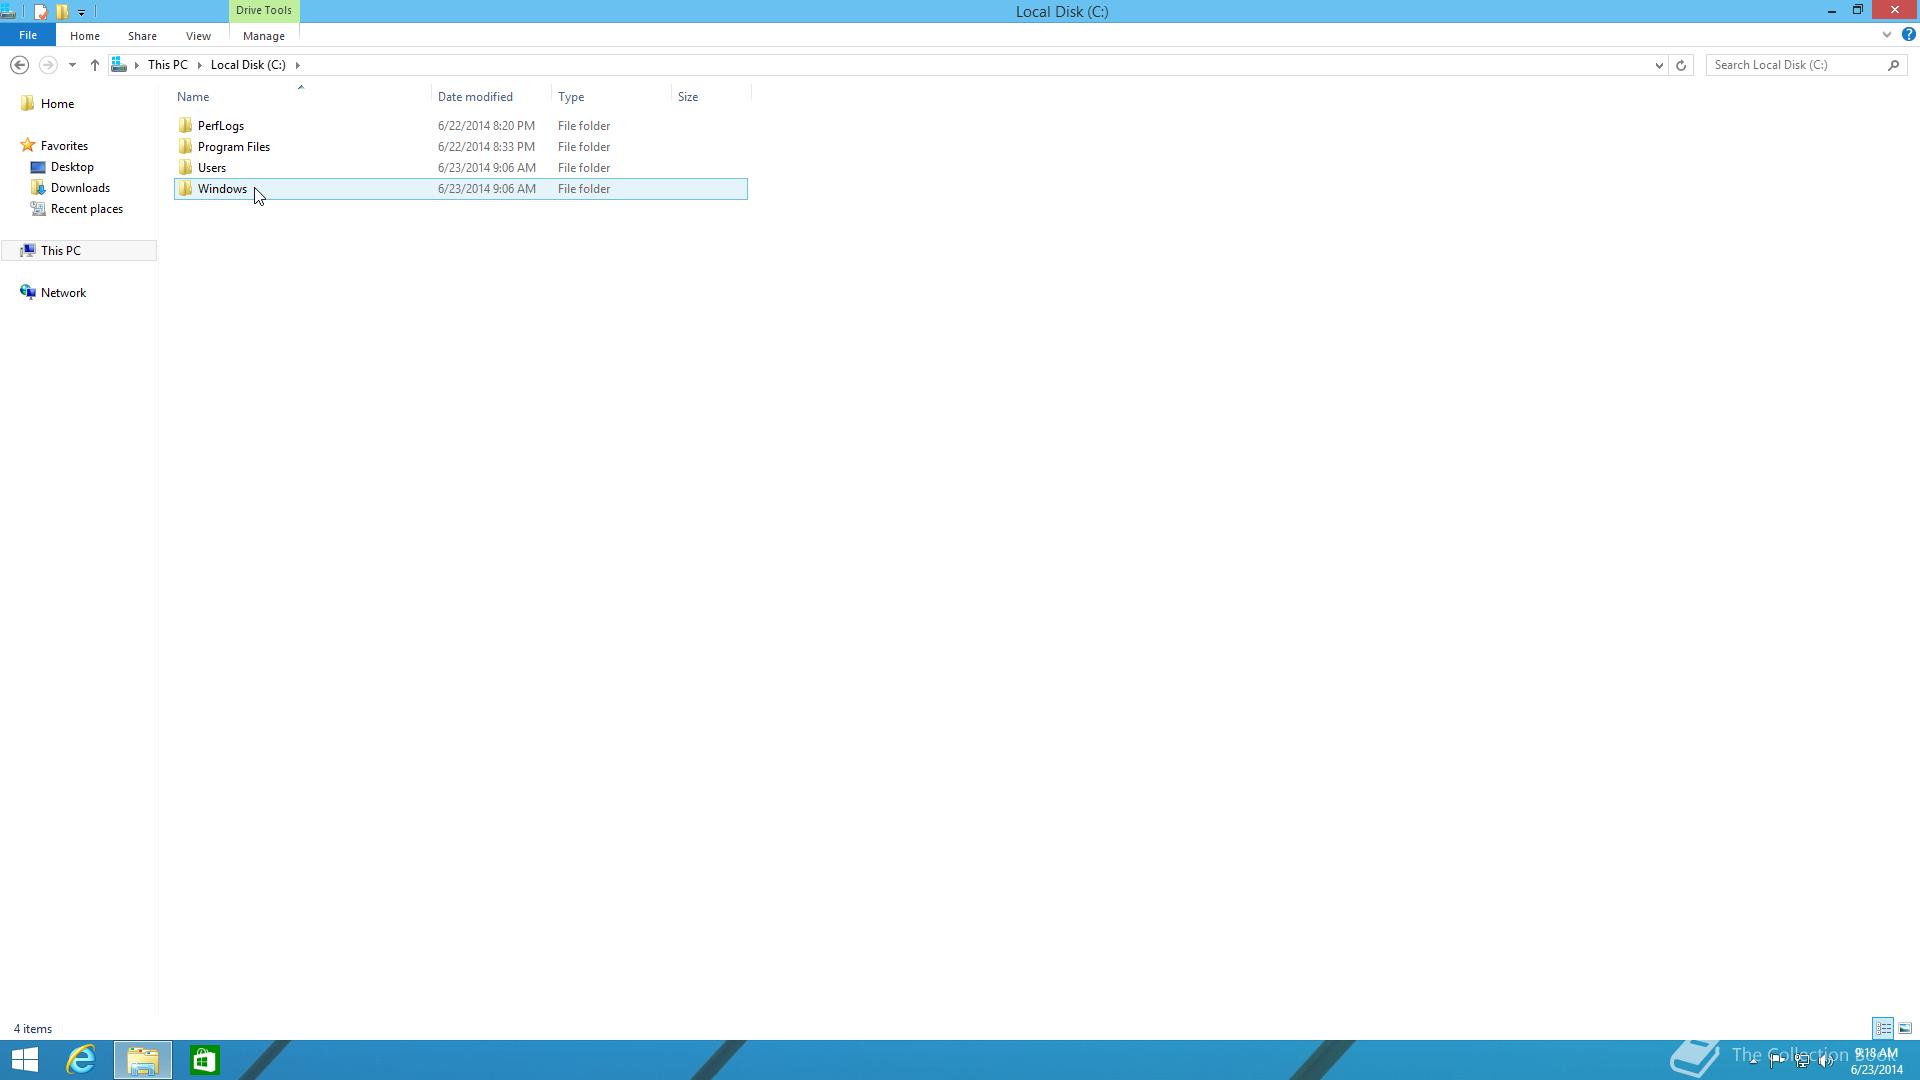The height and width of the screenshot is (1080, 1920).
Task: Launch Internet Explorer from the taskbar
Action: [x=81, y=1060]
